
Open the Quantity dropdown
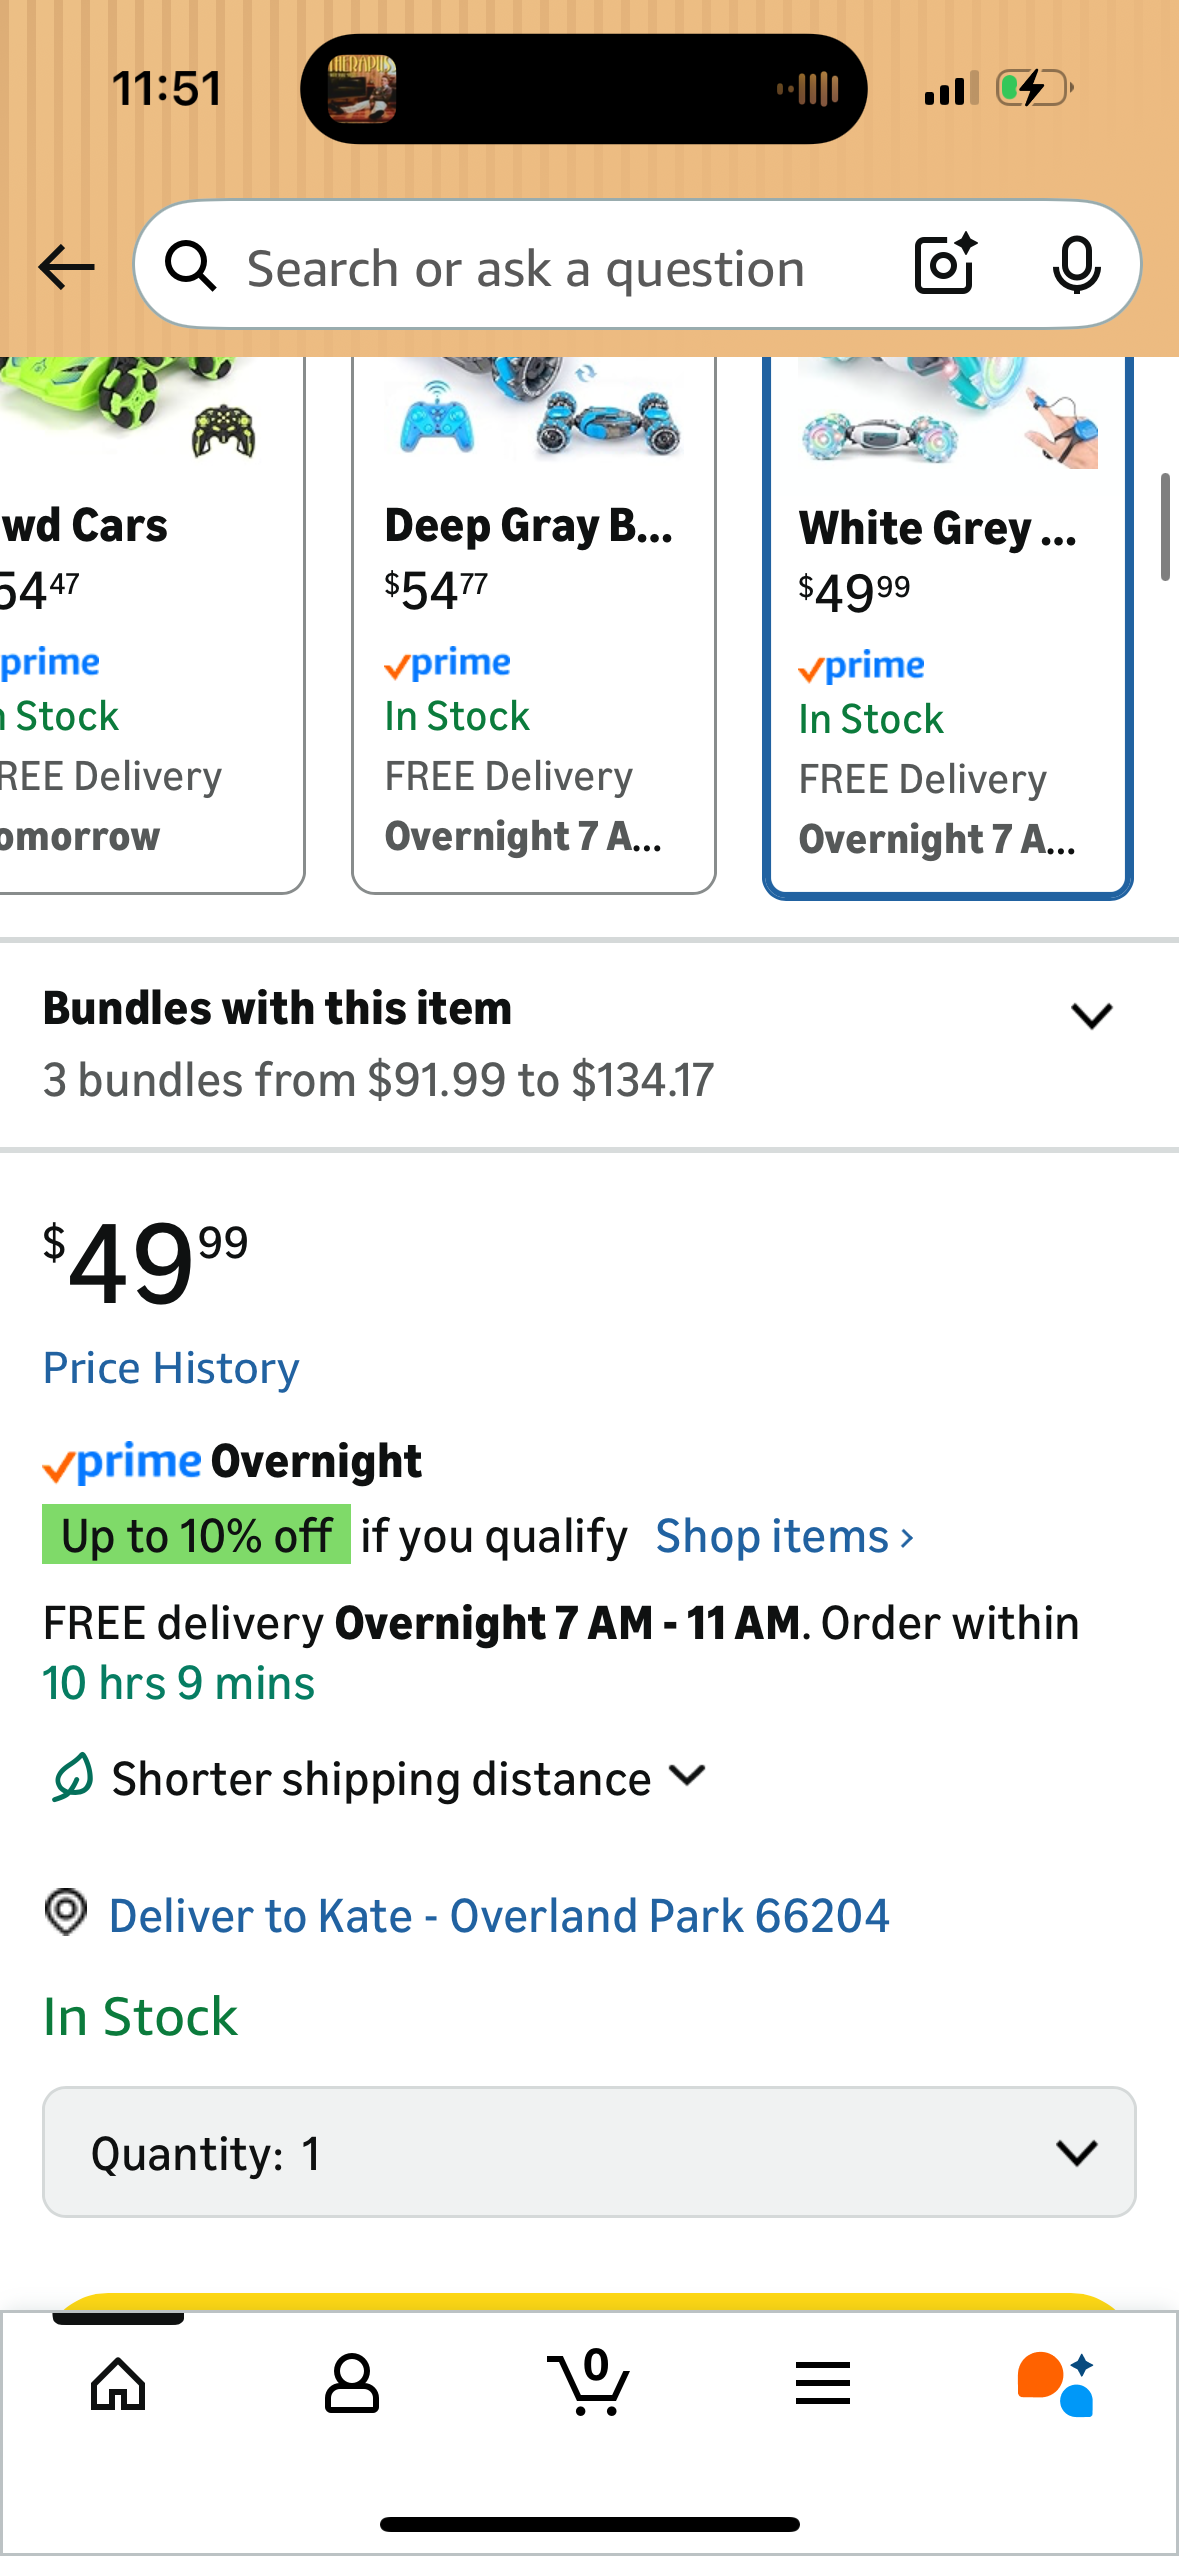589,2152
